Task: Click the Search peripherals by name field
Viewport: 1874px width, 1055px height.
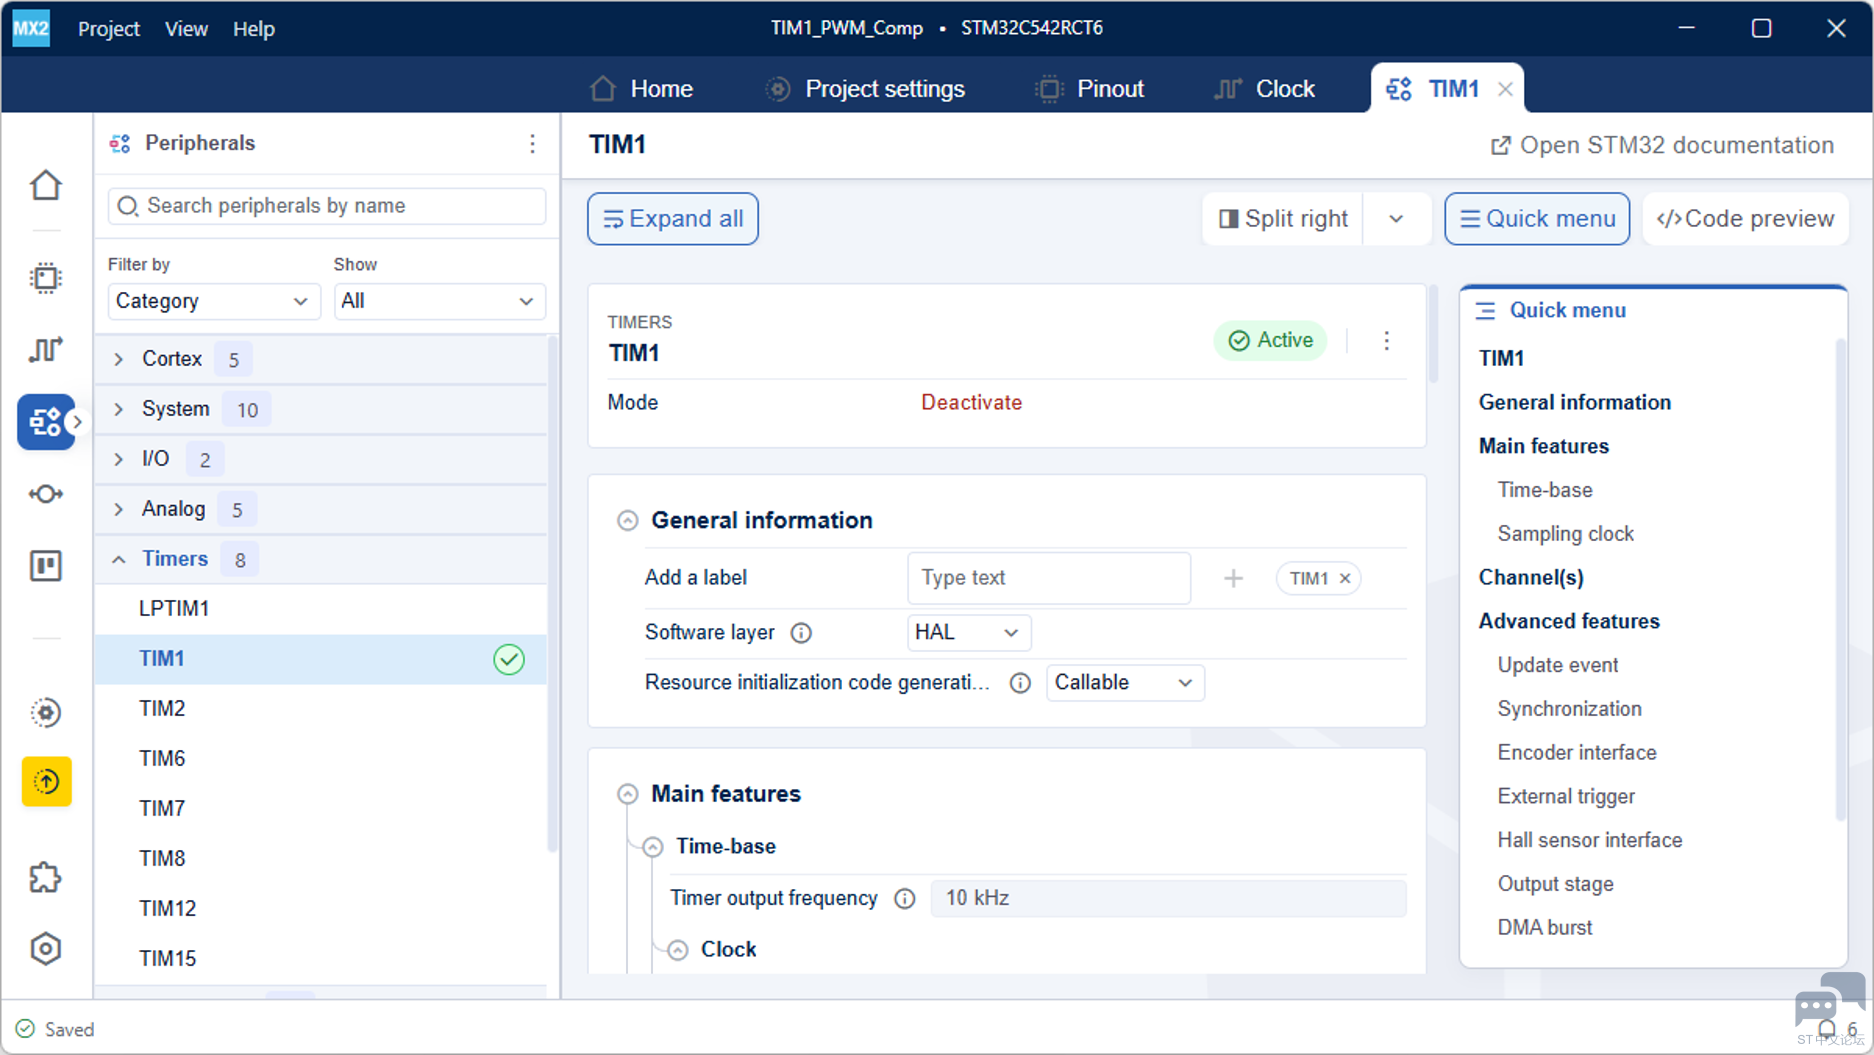Action: 327,206
